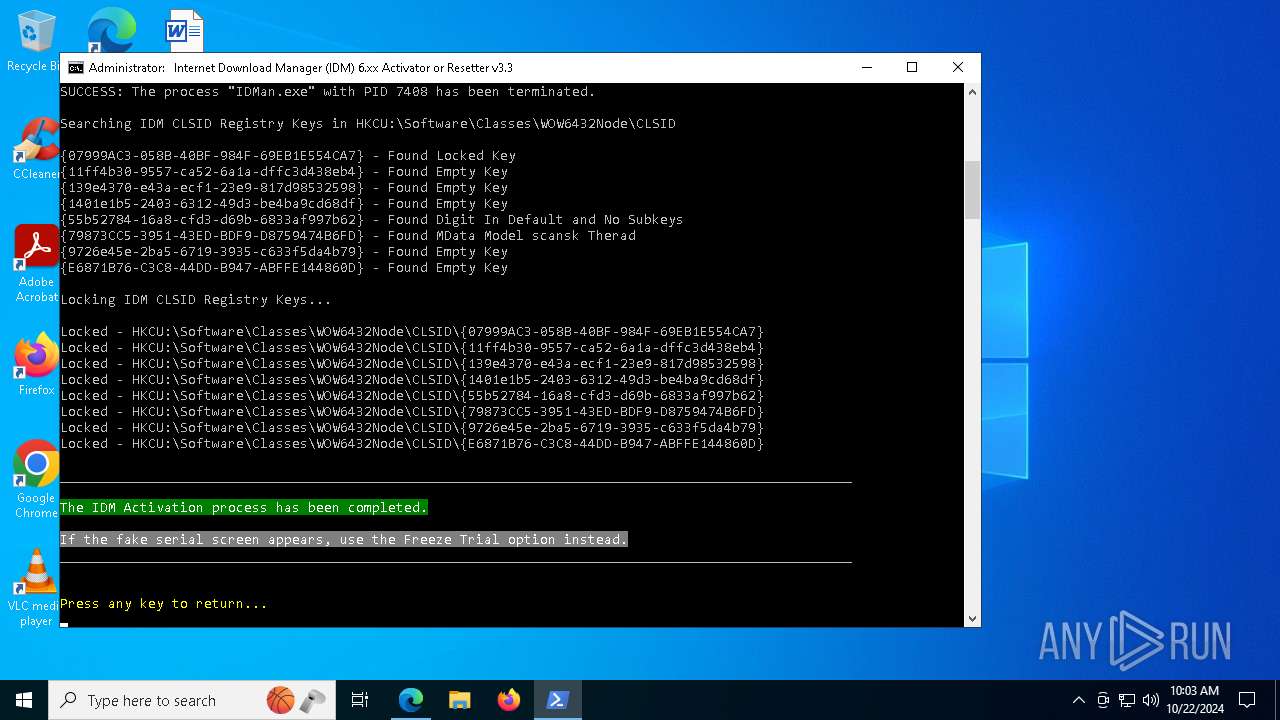Click the Locked line for {79873CC5

412,412
